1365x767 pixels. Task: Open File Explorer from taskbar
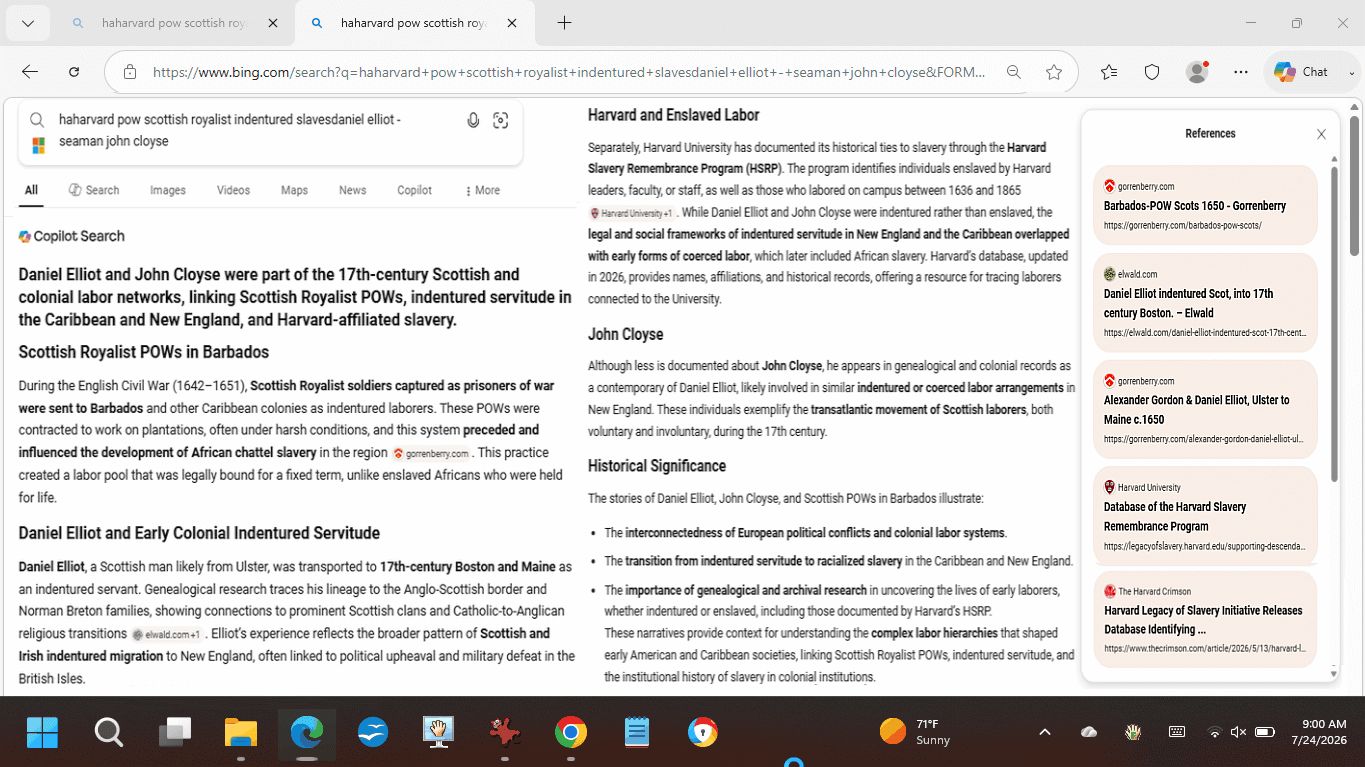point(241,733)
